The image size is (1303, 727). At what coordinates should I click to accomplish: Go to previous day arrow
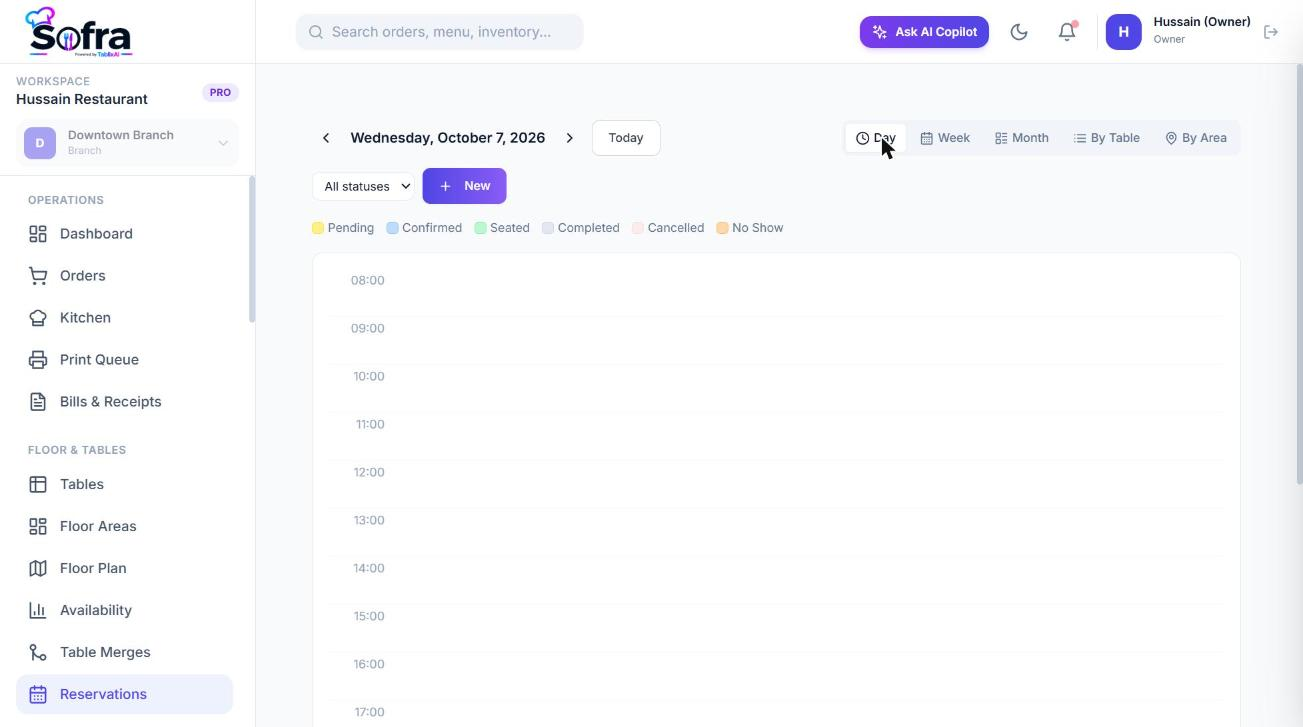click(x=326, y=138)
